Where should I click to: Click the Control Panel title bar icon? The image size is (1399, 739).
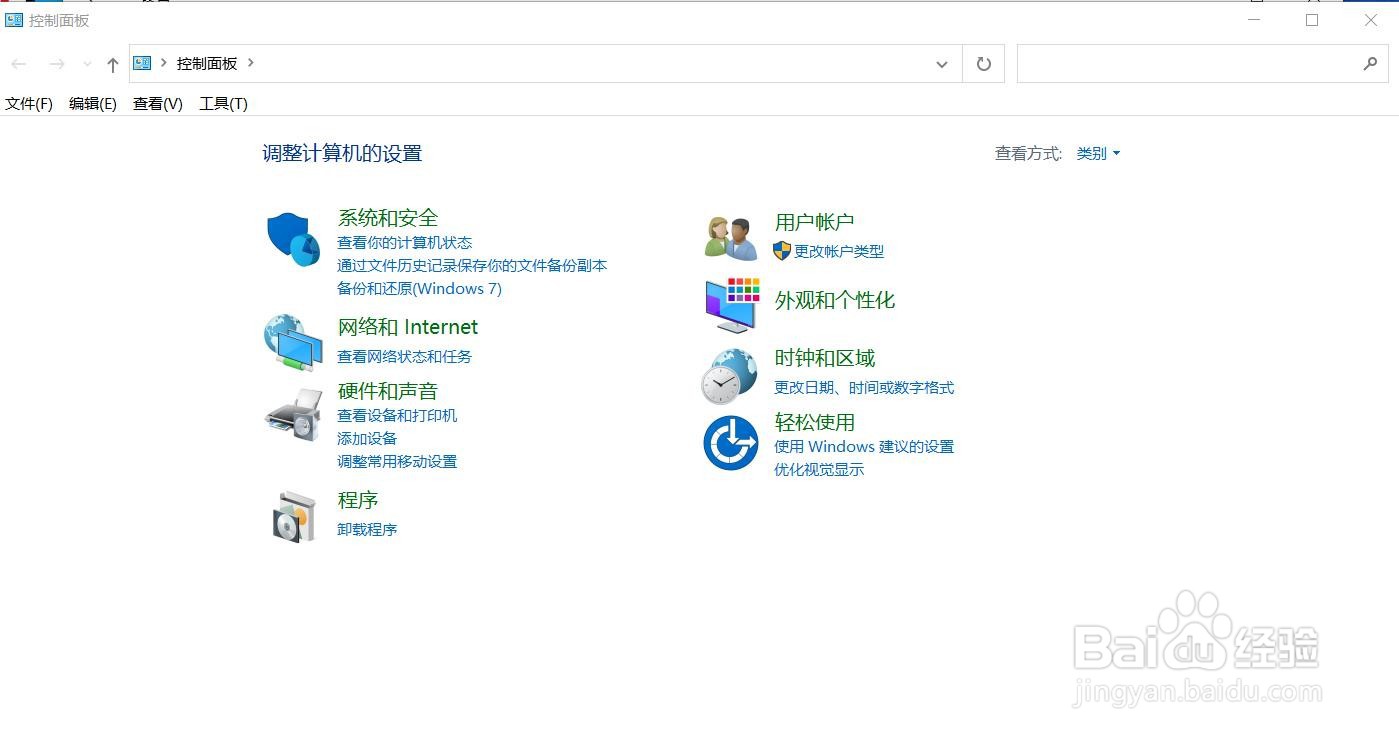point(14,20)
